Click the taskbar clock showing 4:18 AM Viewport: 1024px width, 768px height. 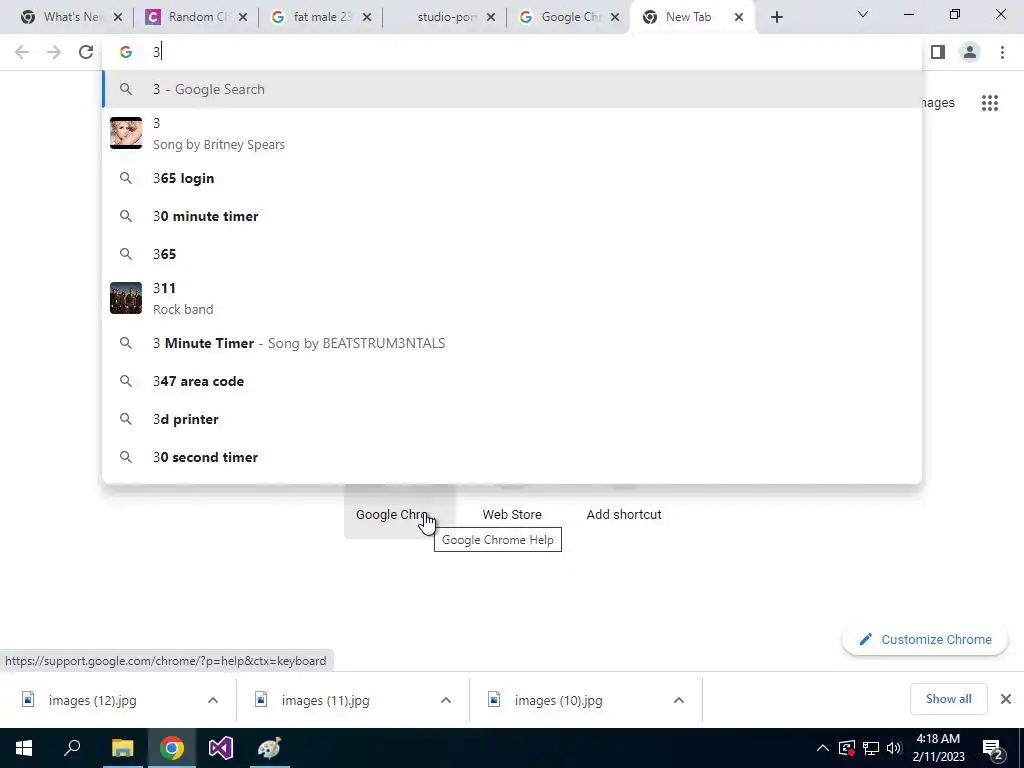point(938,748)
